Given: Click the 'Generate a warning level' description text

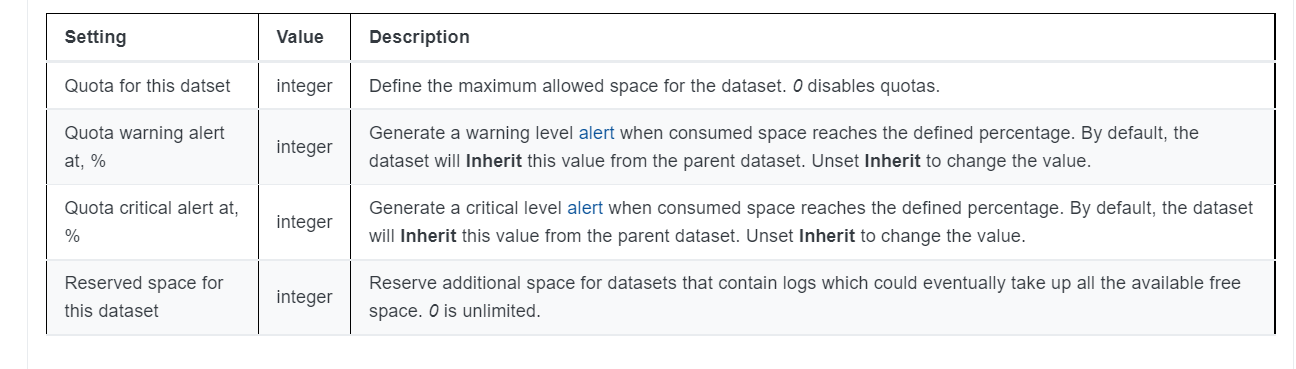Looking at the screenshot, I should (x=783, y=147).
